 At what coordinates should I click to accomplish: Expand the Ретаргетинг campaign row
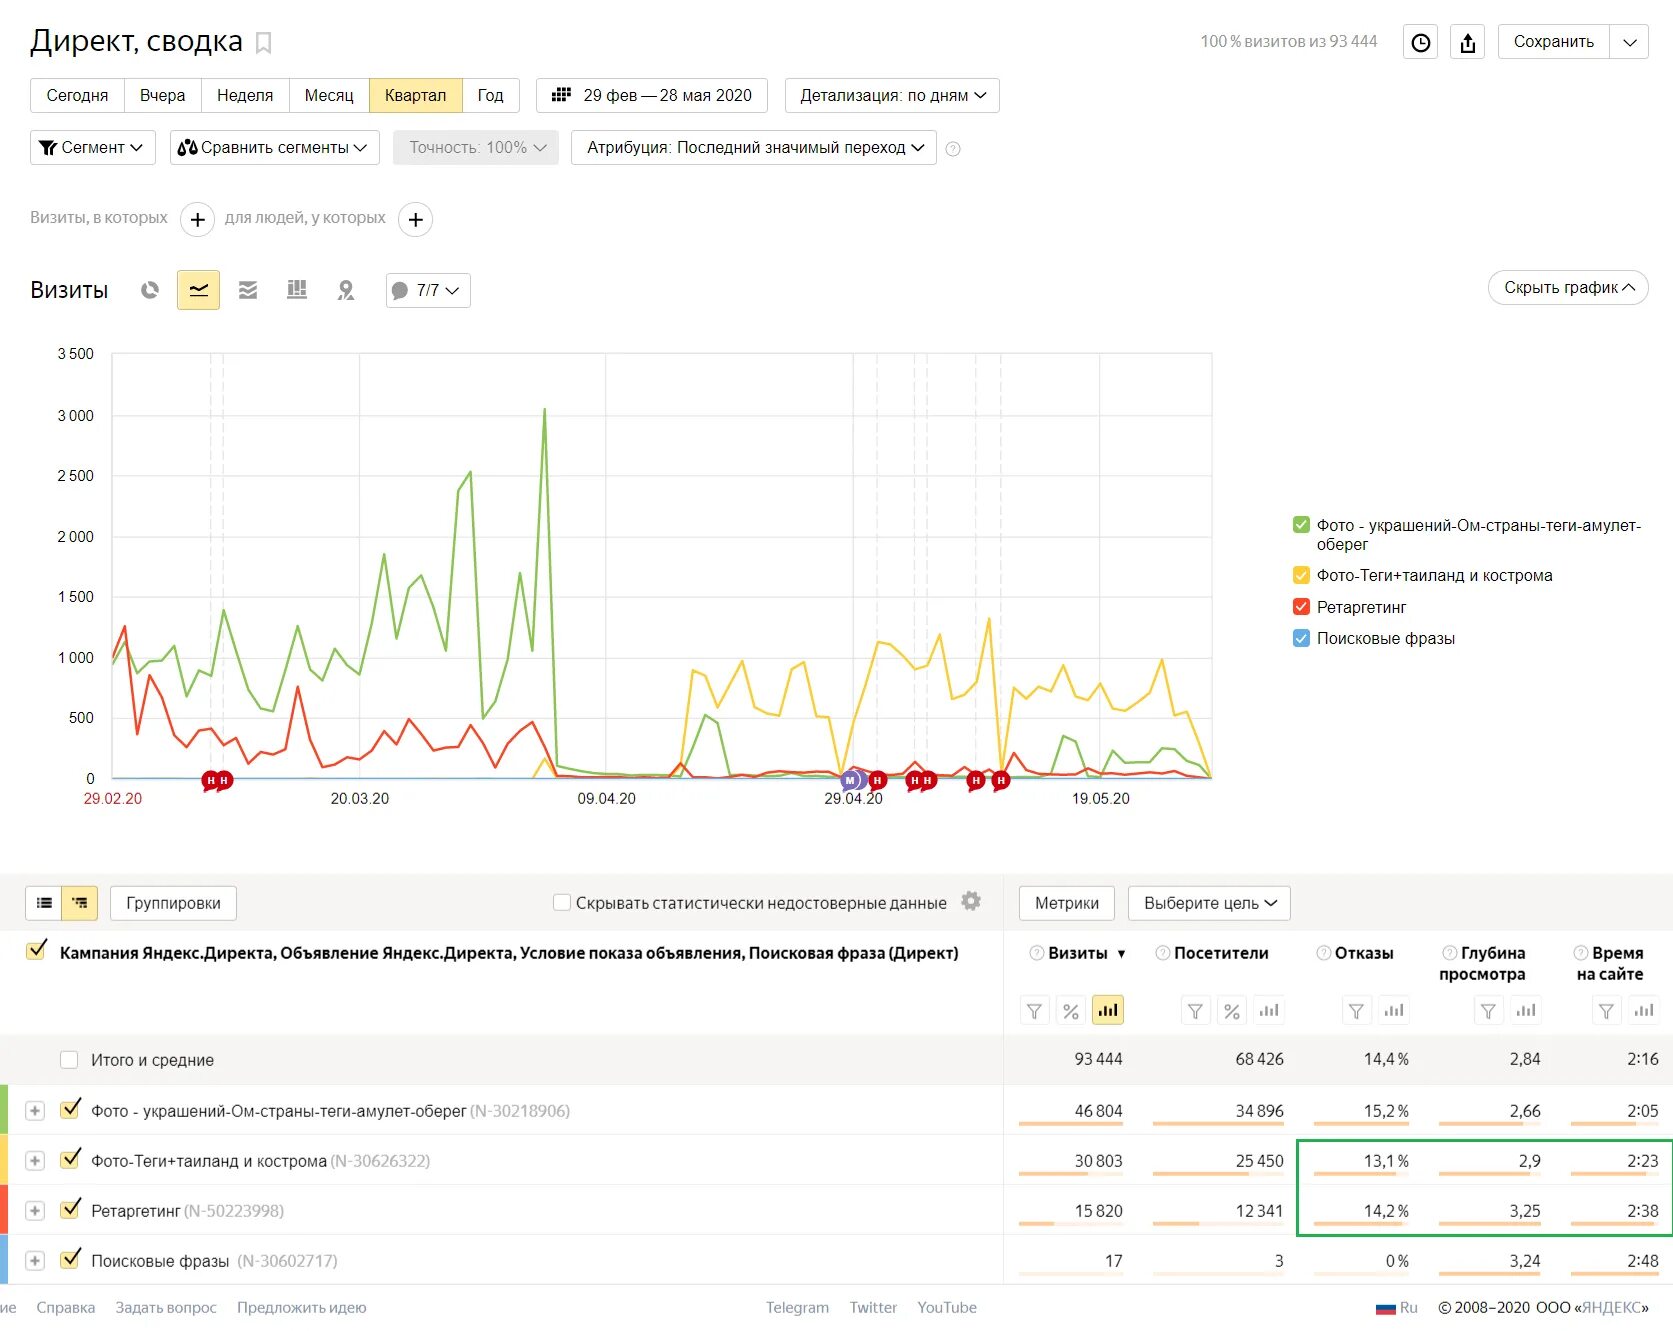coord(35,1211)
